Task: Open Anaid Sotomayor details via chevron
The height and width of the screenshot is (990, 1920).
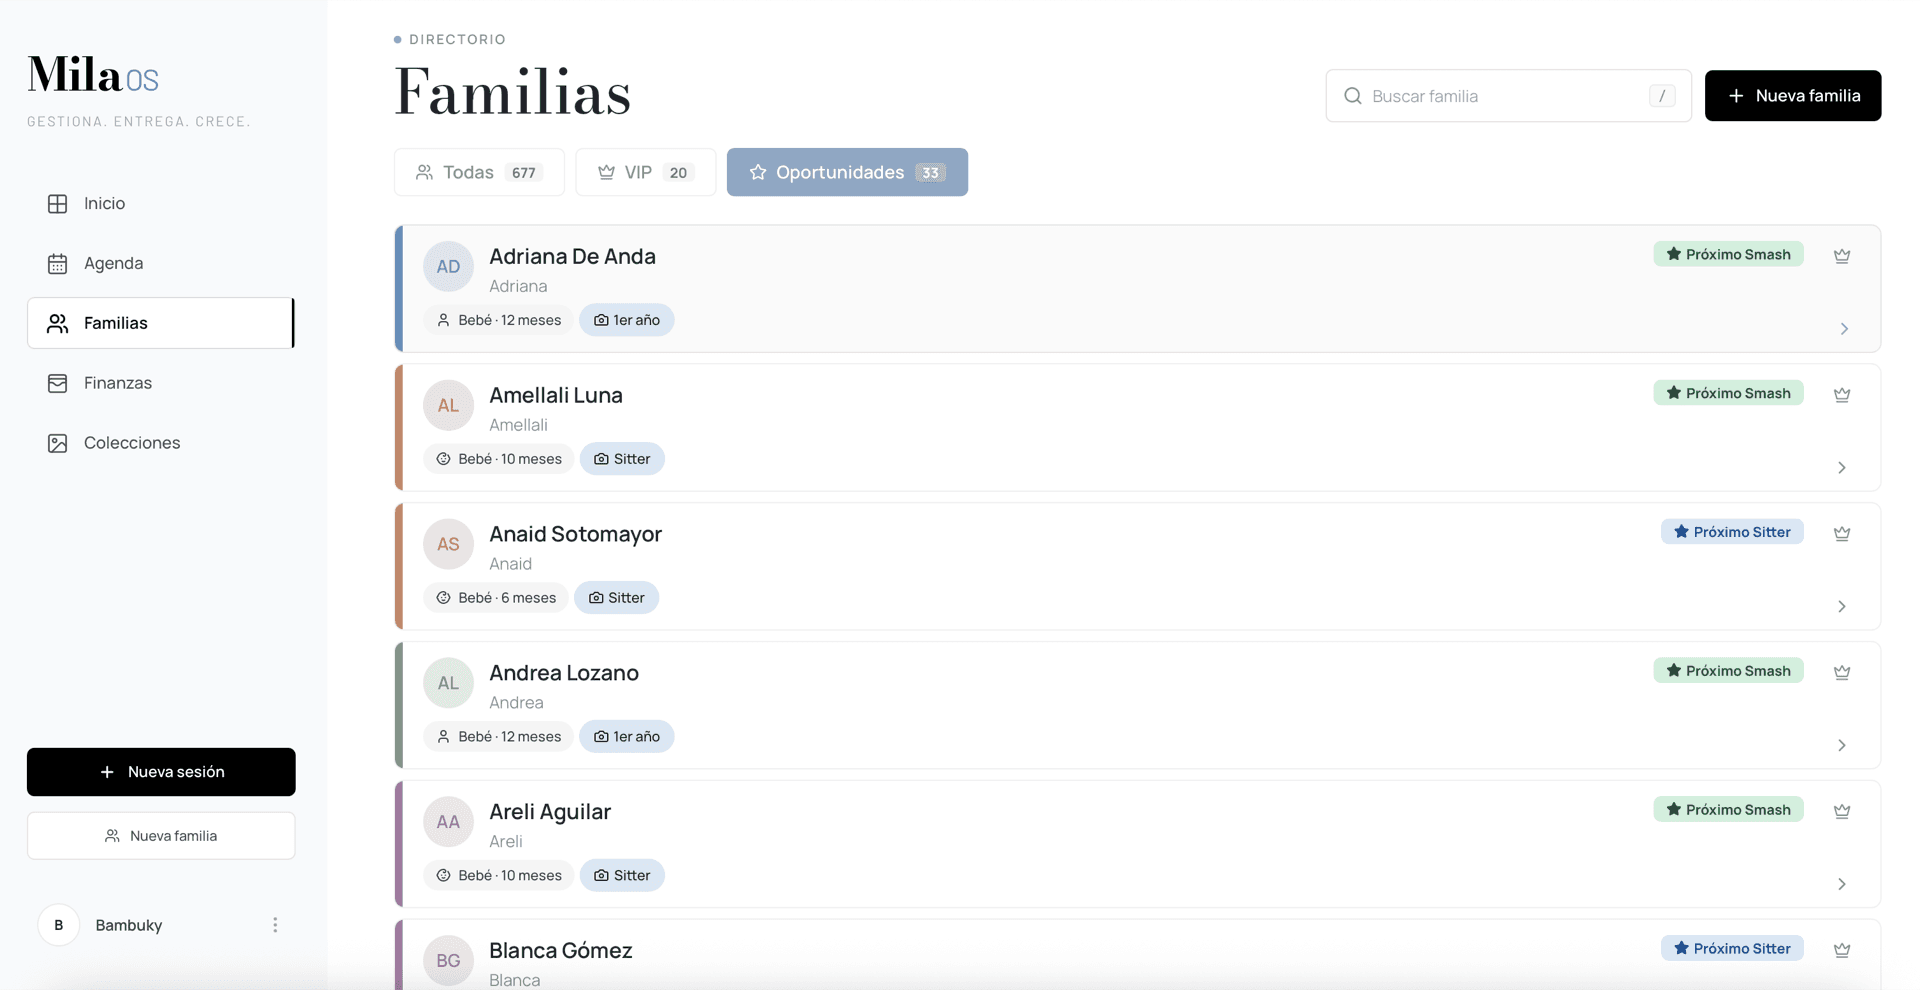Action: click(1842, 607)
